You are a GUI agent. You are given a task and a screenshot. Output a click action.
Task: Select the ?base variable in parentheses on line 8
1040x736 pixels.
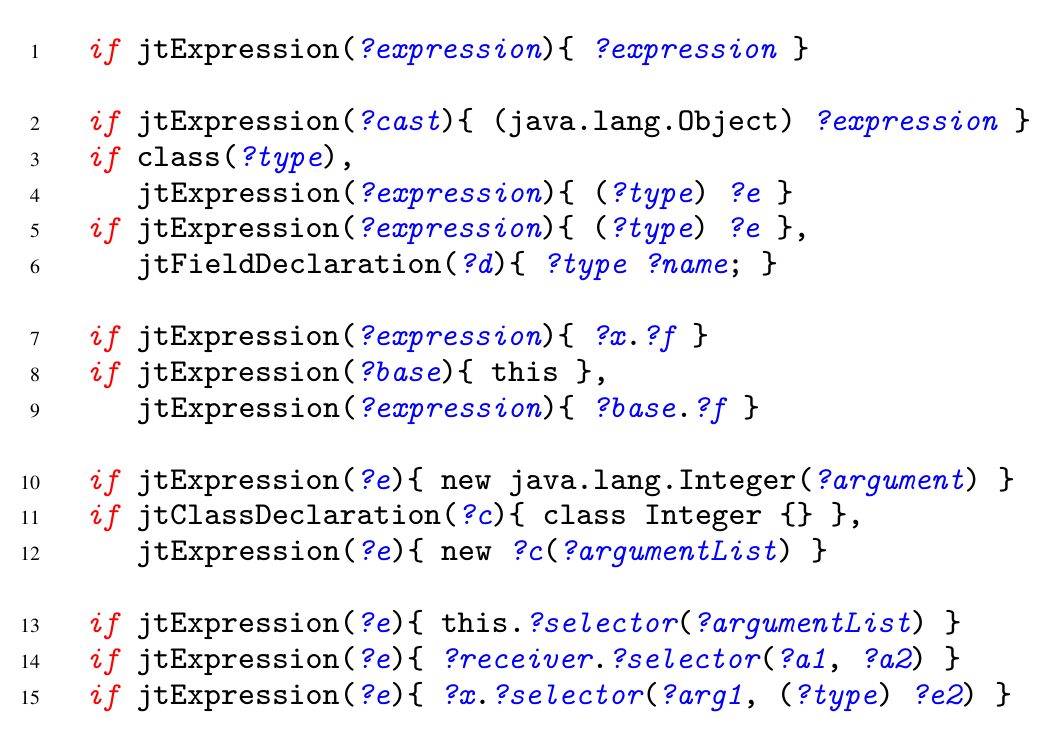point(399,372)
